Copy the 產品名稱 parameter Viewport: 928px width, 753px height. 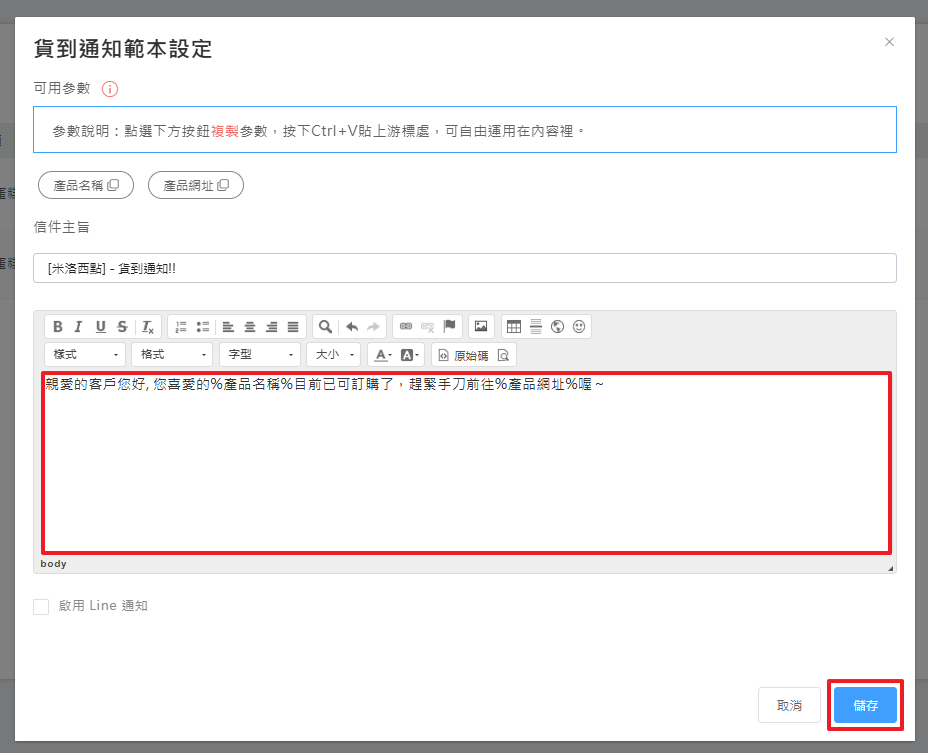[x=86, y=185]
